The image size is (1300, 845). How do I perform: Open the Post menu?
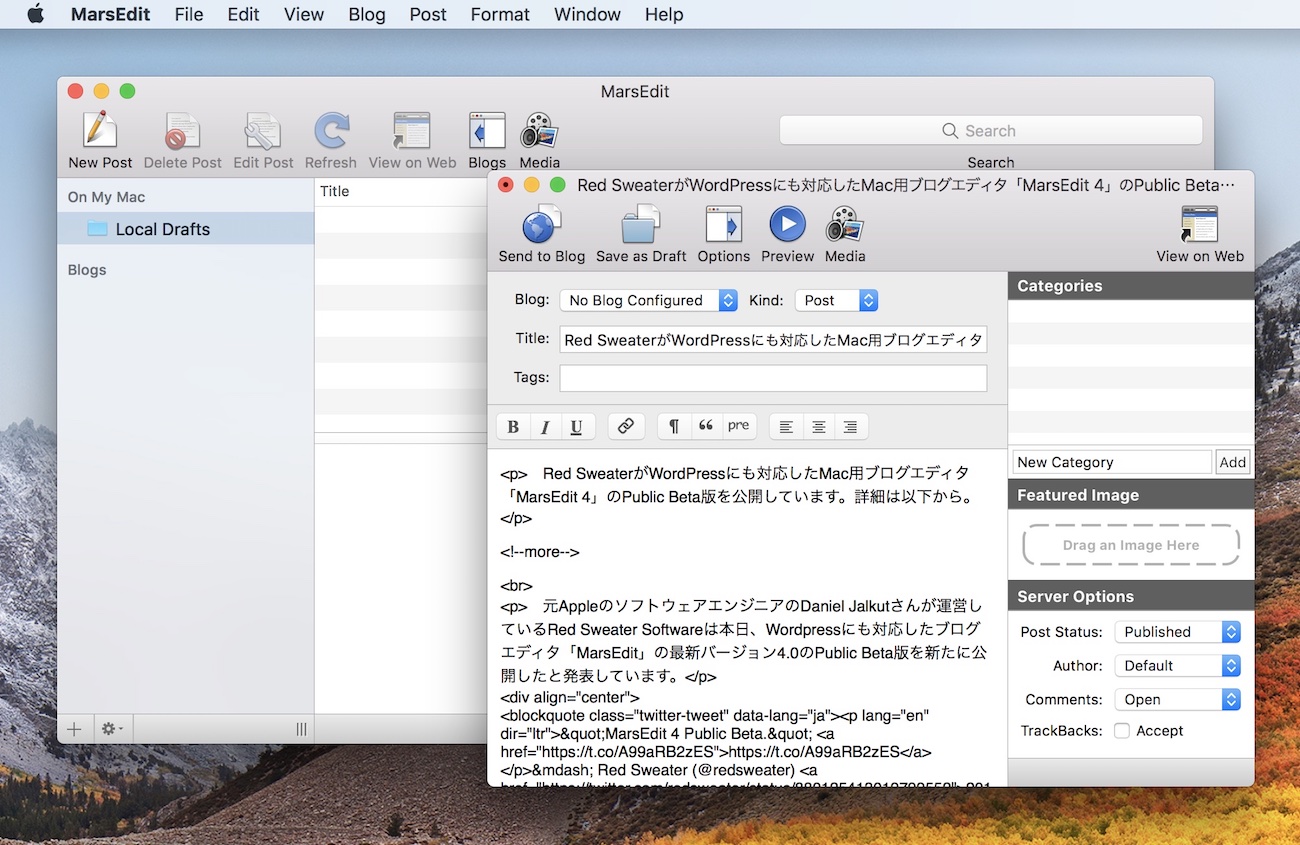pyautogui.click(x=428, y=14)
